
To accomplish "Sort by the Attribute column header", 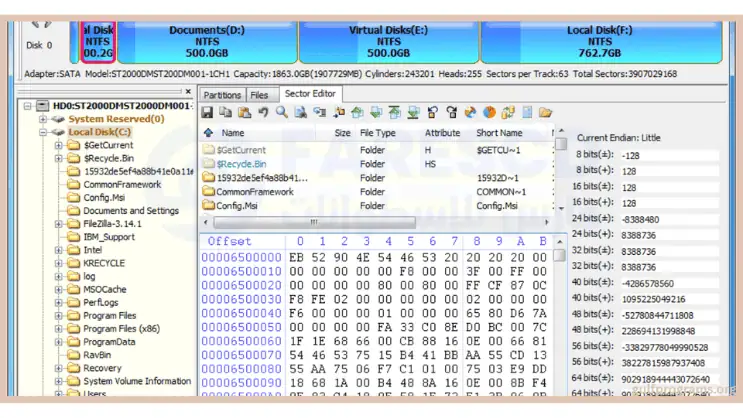I will (x=442, y=133).
